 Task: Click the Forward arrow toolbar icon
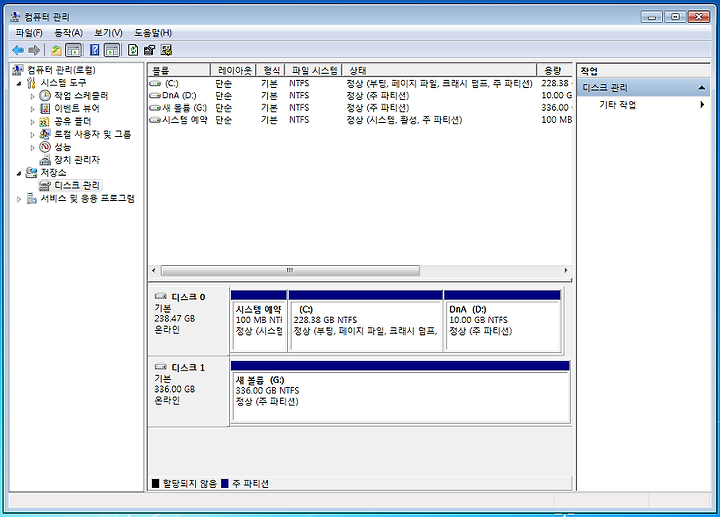click(34, 50)
